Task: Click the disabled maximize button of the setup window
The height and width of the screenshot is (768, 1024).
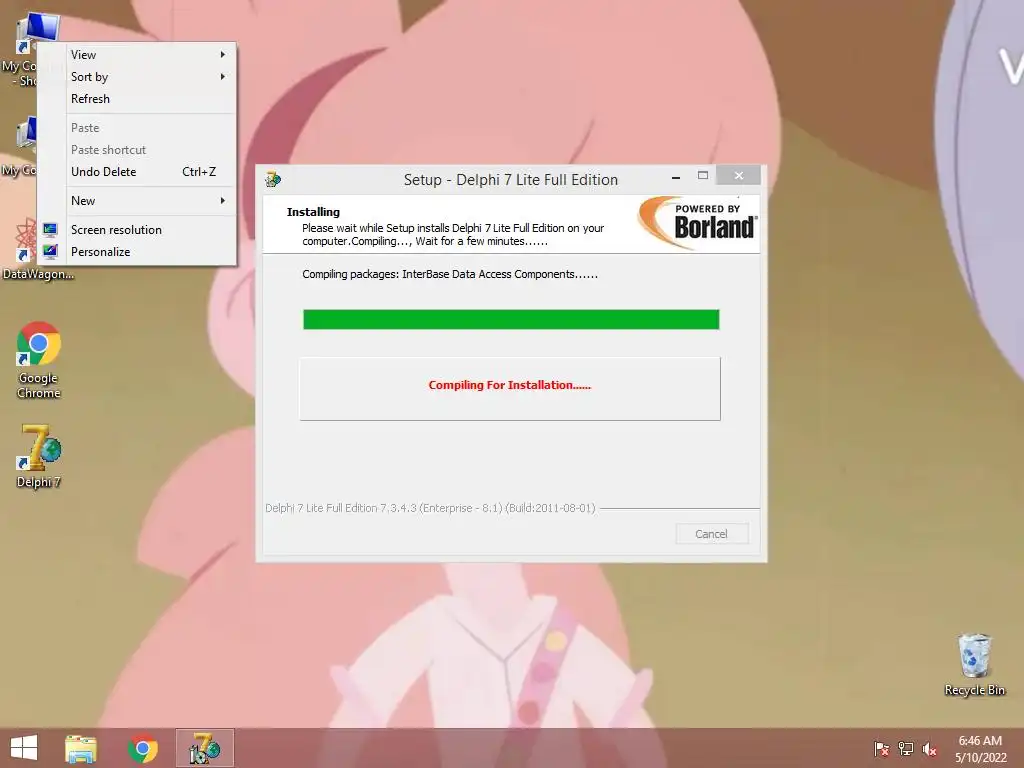Action: [703, 176]
